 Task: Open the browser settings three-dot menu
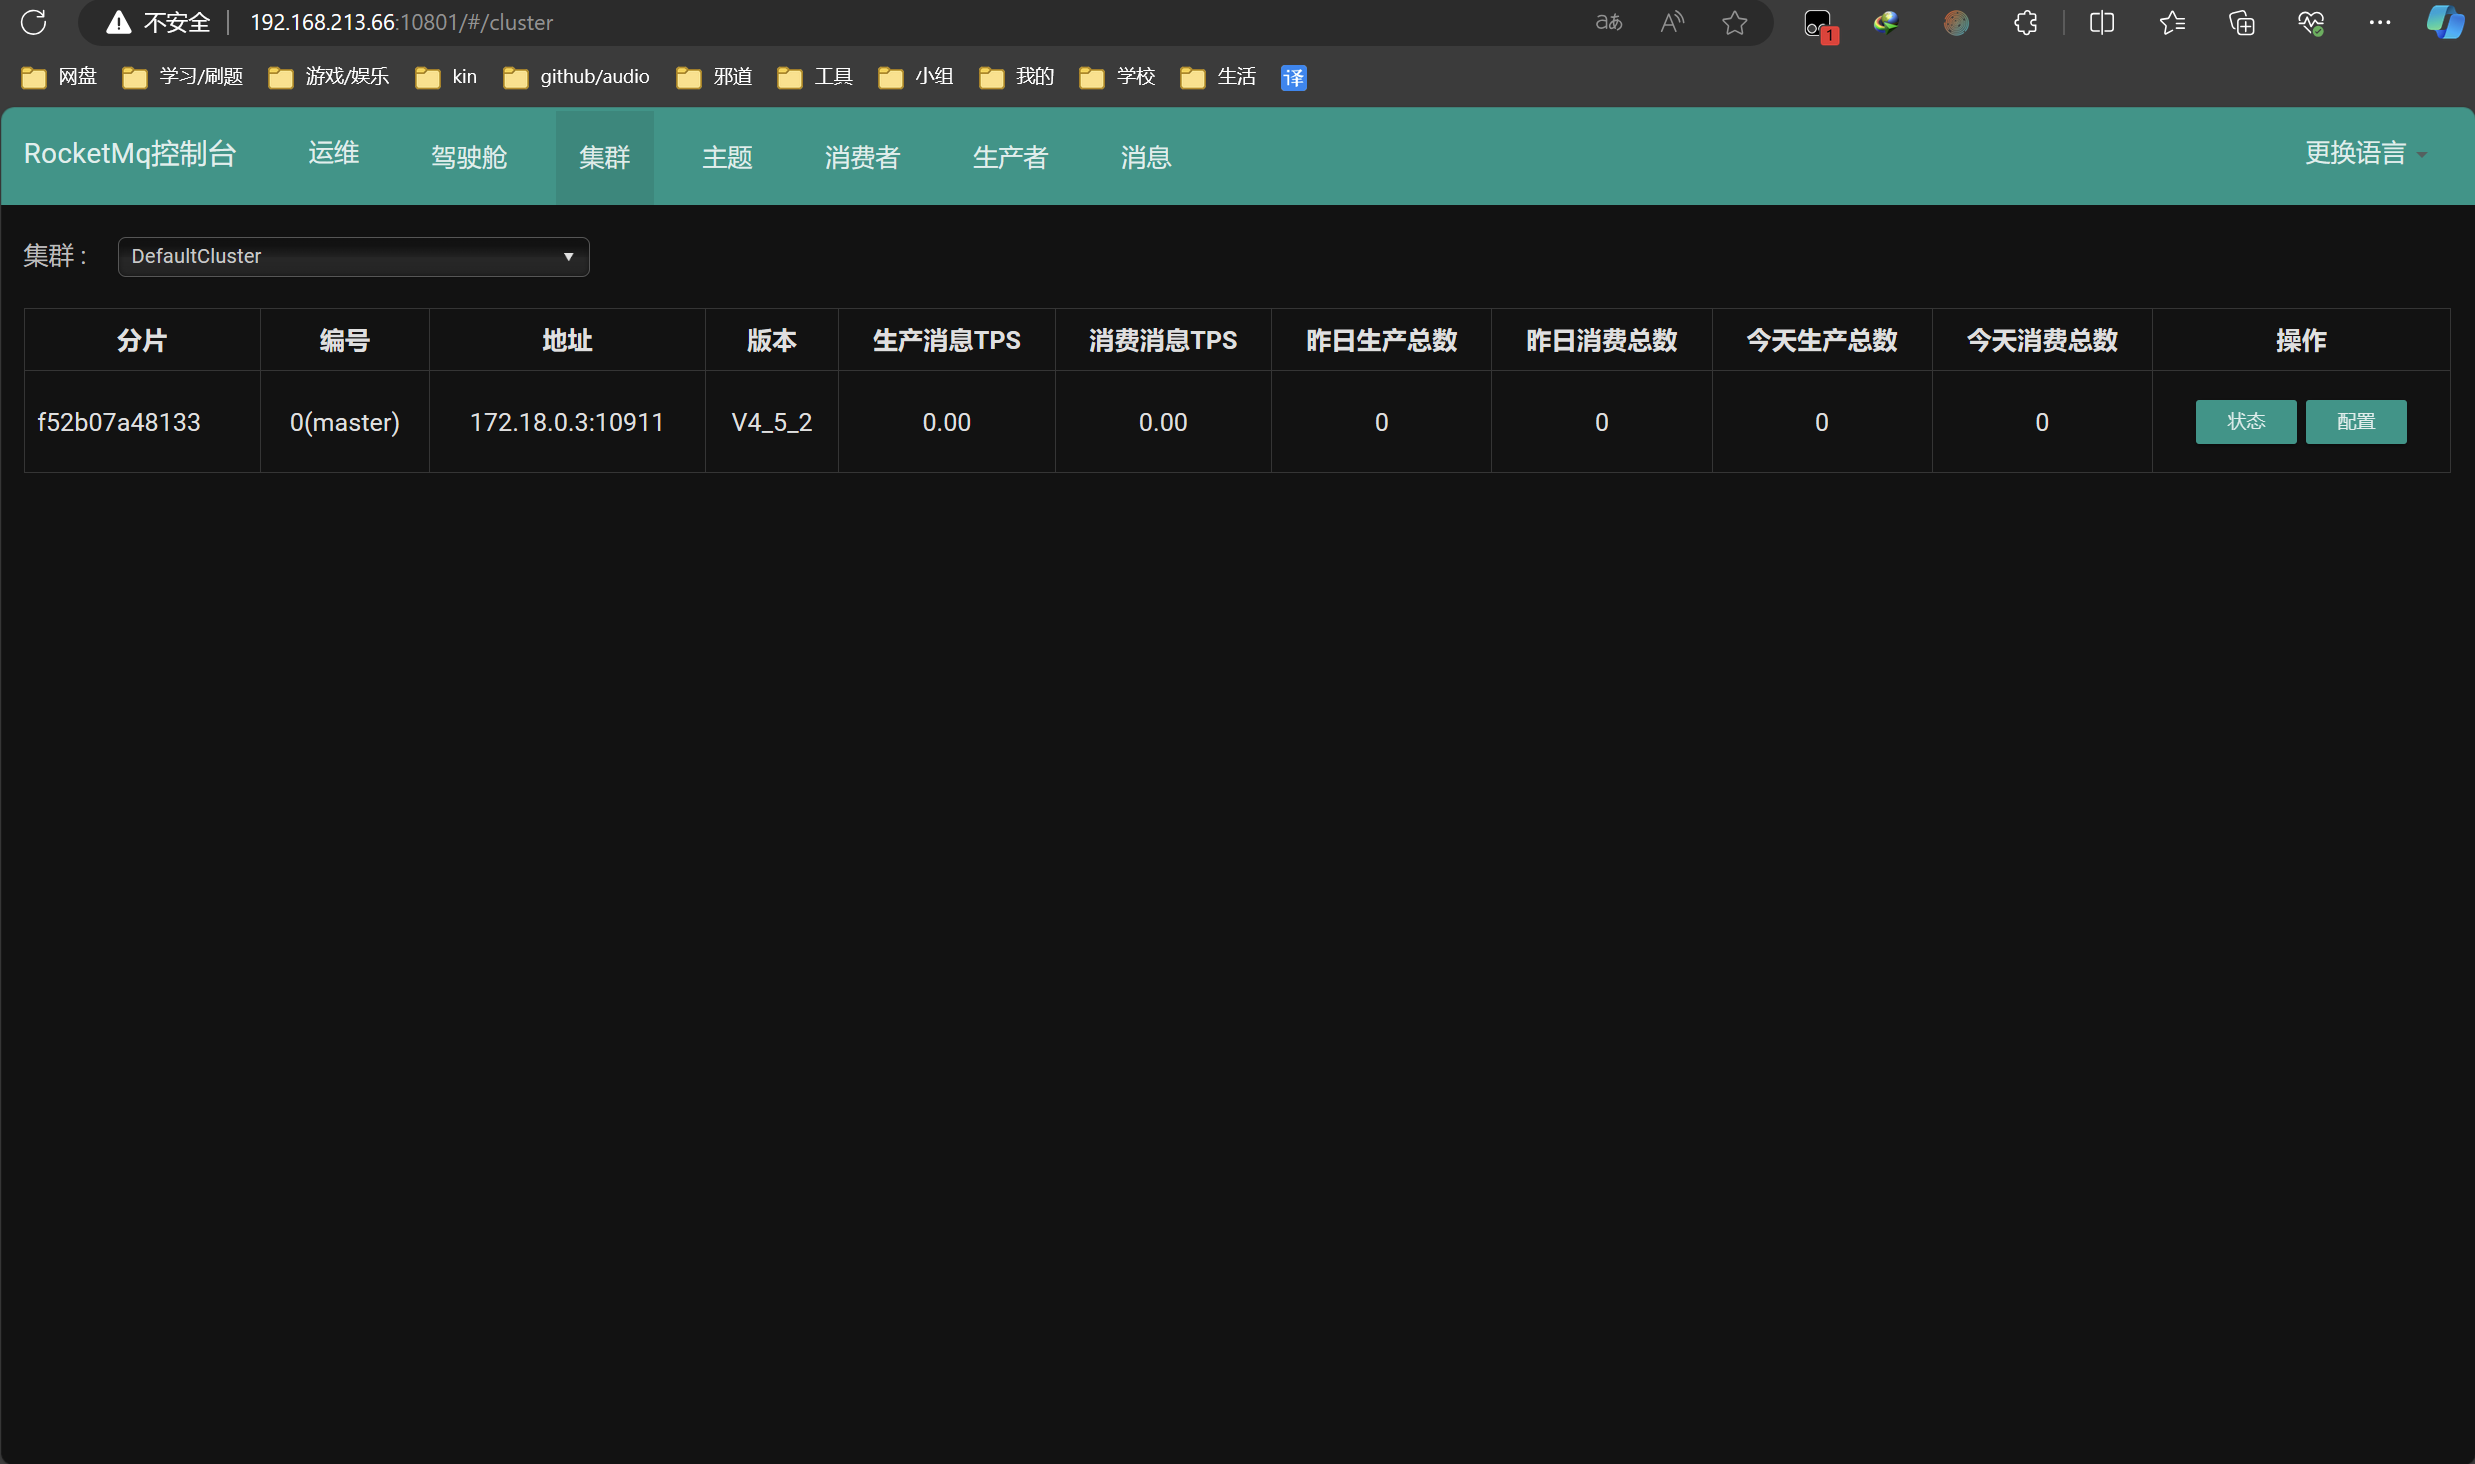2380,22
